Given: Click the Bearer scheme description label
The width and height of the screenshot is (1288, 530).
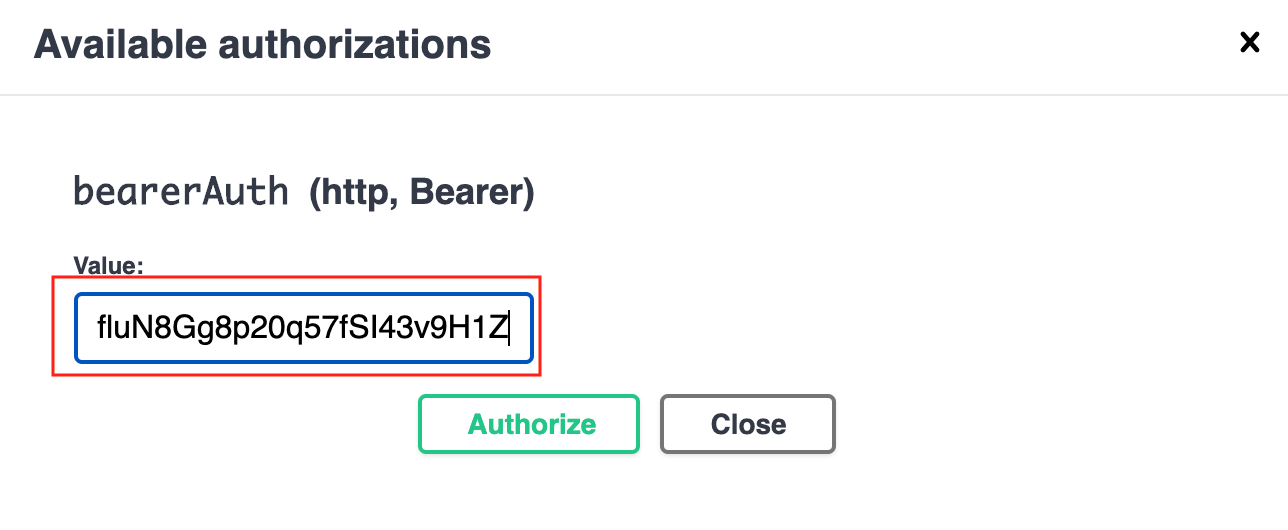Looking at the screenshot, I should click(x=421, y=192).
